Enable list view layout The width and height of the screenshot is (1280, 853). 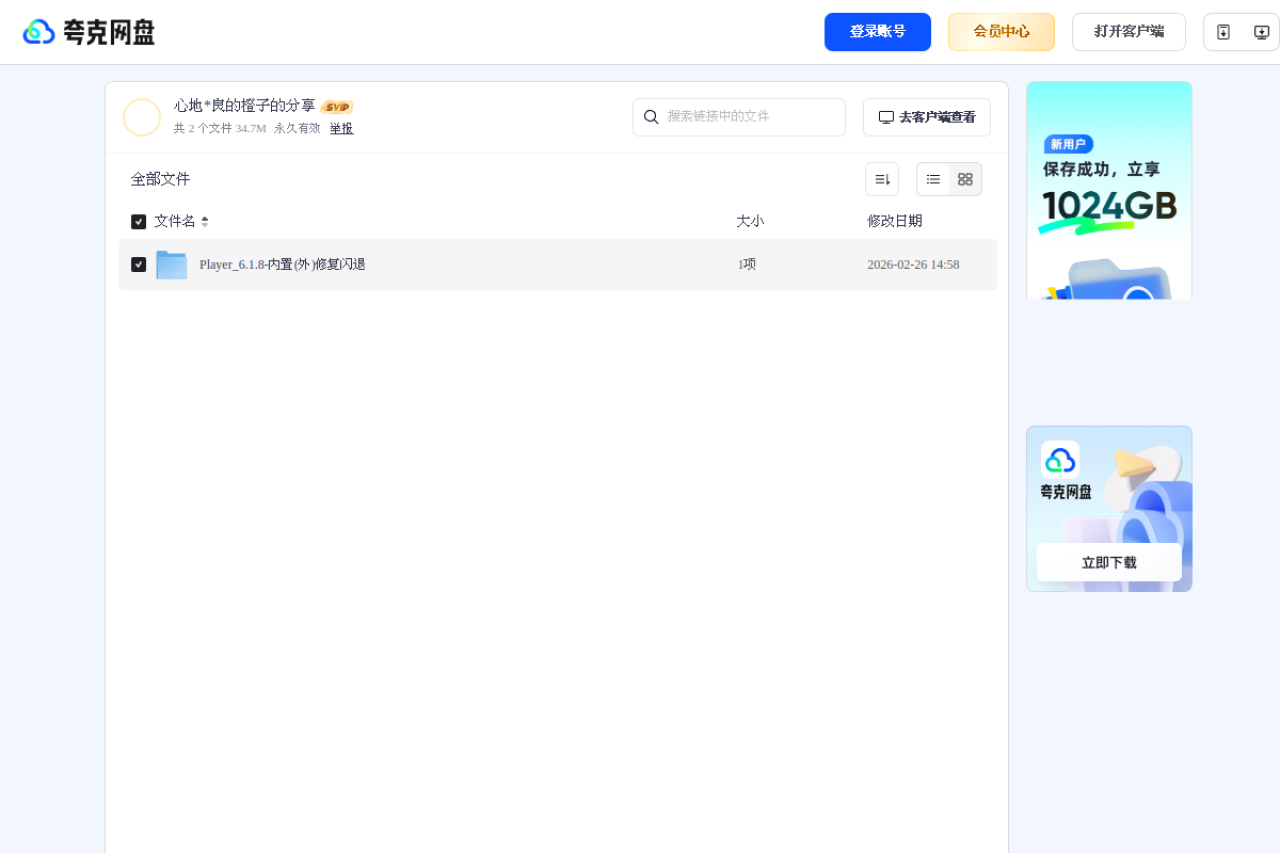click(933, 179)
